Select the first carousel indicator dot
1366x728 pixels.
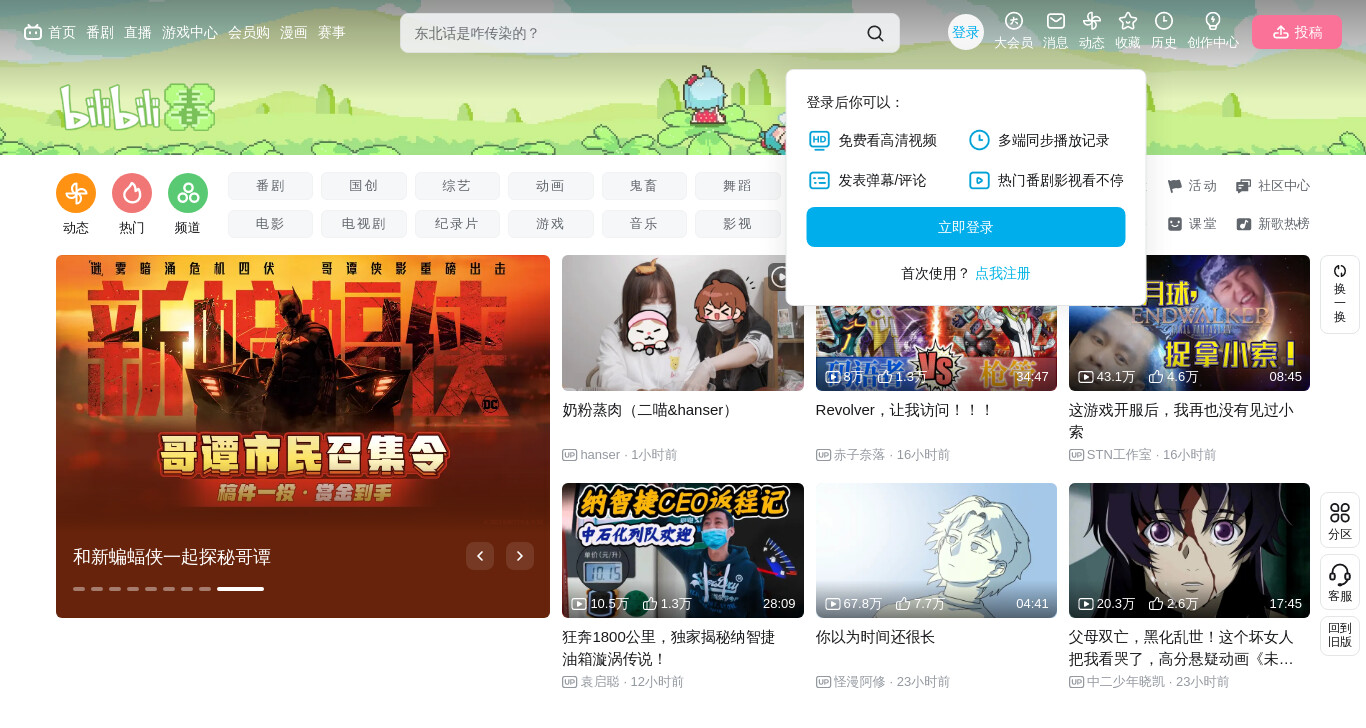(79, 589)
